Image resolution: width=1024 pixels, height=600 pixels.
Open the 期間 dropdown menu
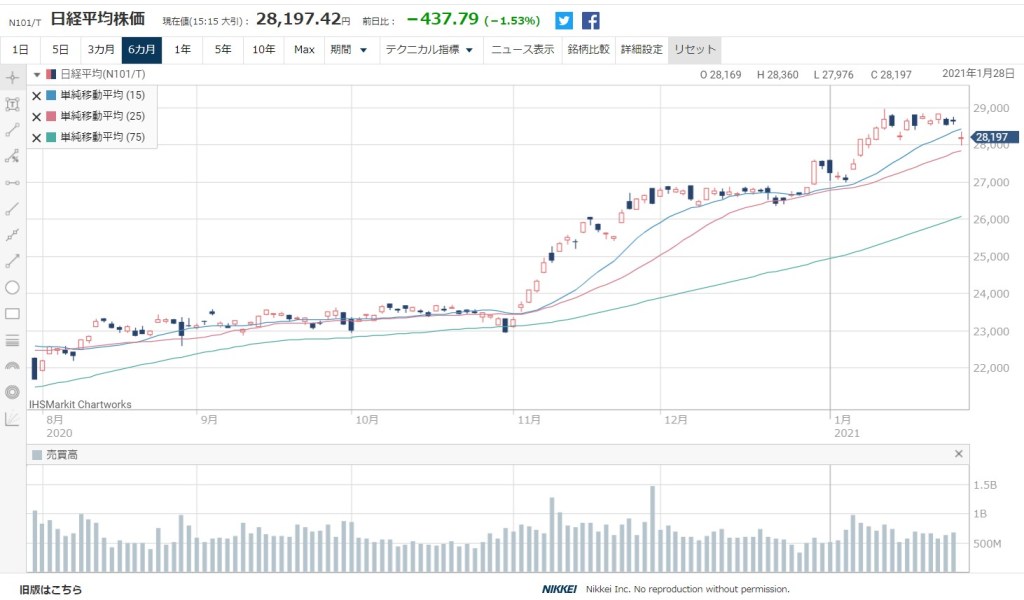click(348, 49)
